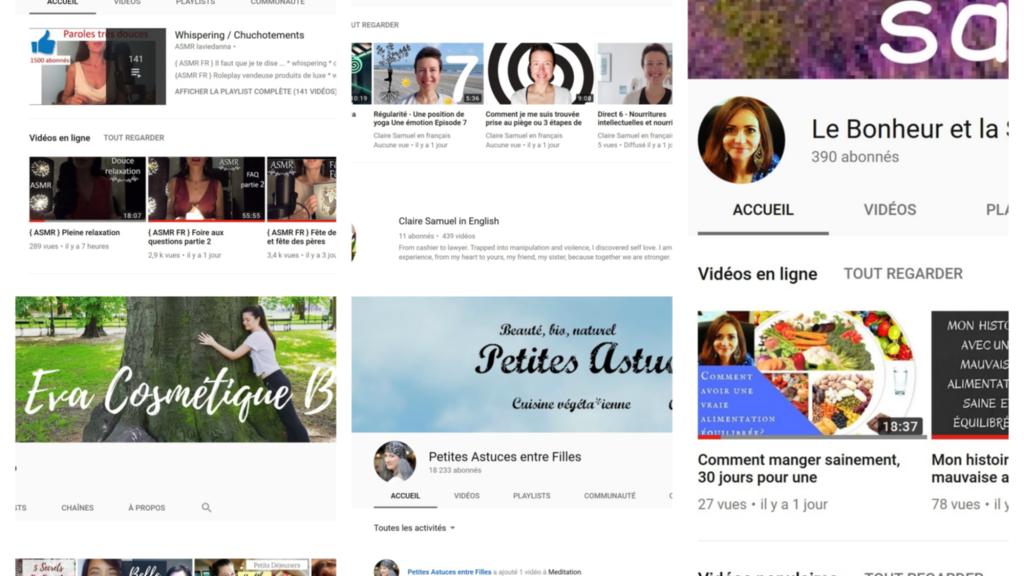Click Petites Astuces entre Filles activity link at bottom

coord(449,571)
